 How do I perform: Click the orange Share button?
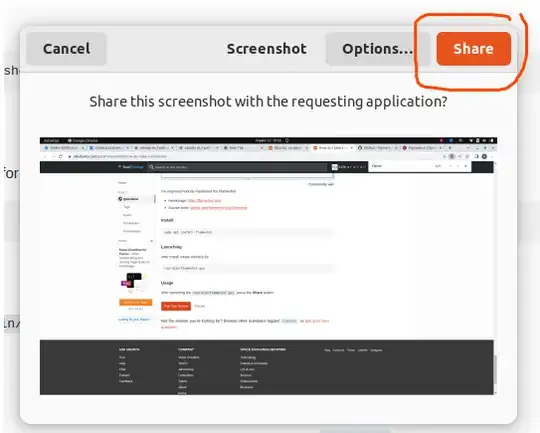click(474, 49)
